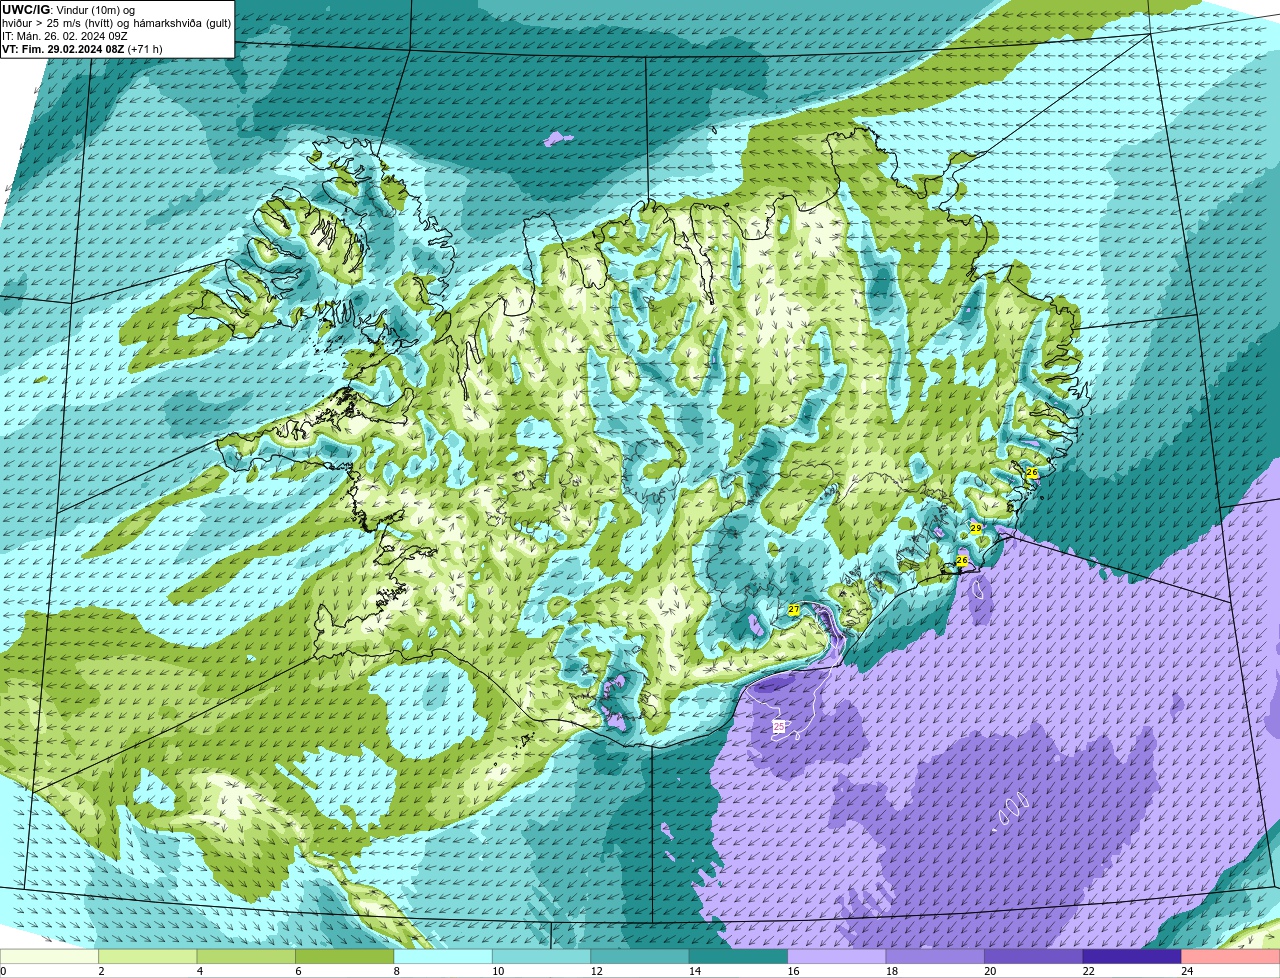Click the yellow gust label 27
The height and width of the screenshot is (978, 1280).
[794, 609]
